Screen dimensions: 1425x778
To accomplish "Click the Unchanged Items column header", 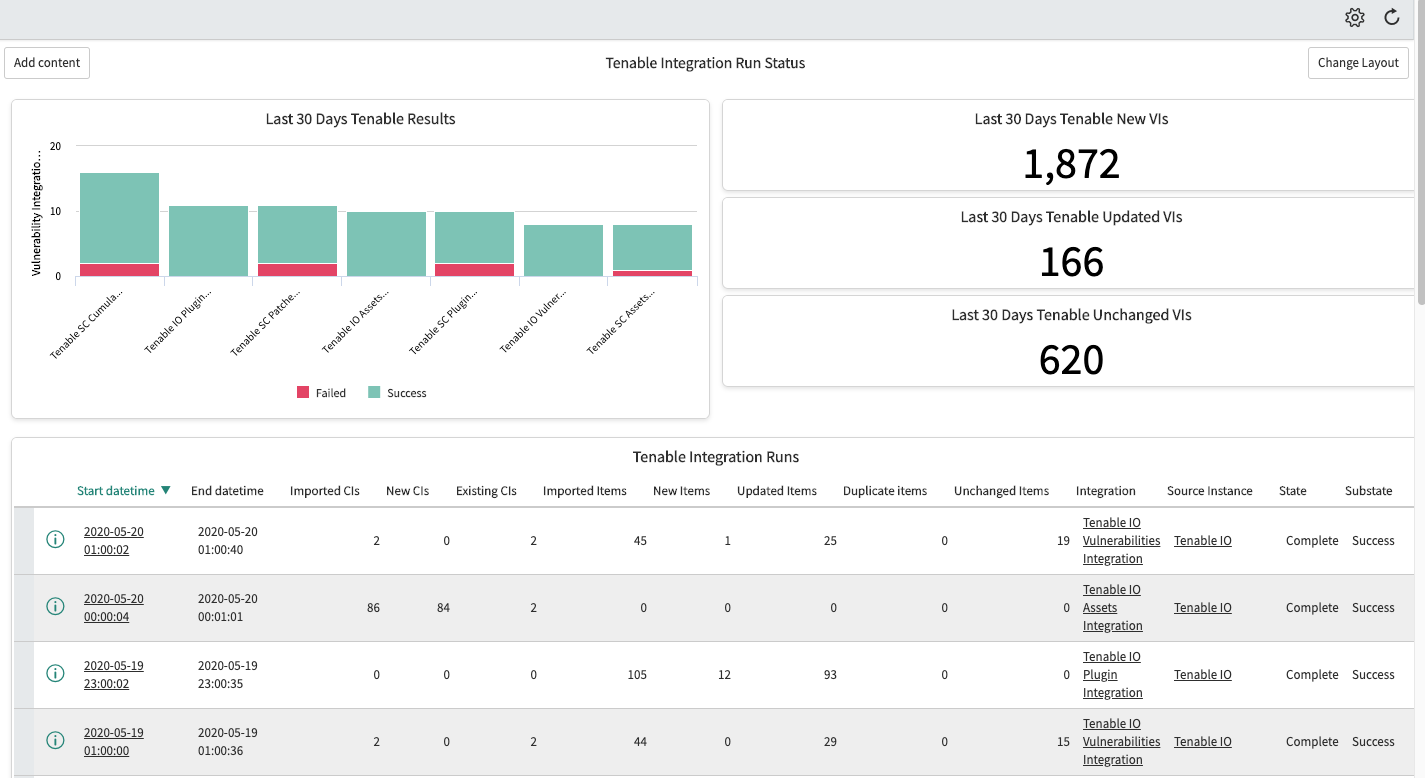I will [x=1001, y=491].
